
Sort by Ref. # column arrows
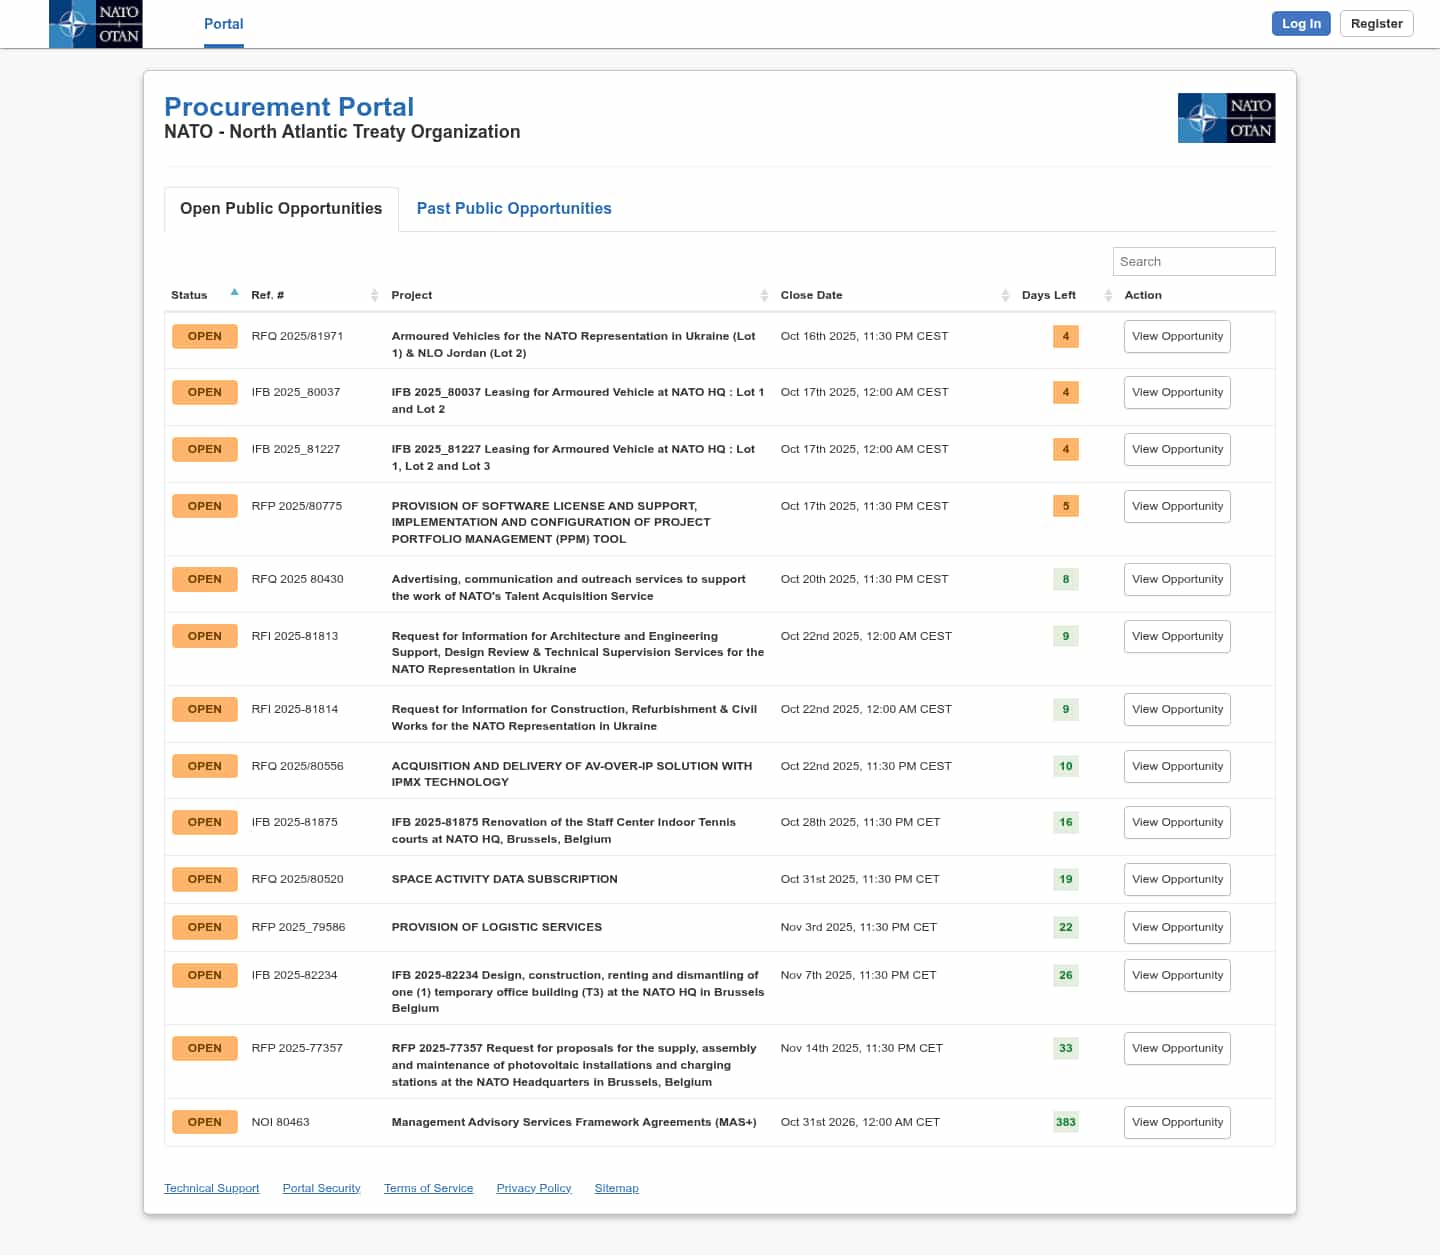[374, 295]
